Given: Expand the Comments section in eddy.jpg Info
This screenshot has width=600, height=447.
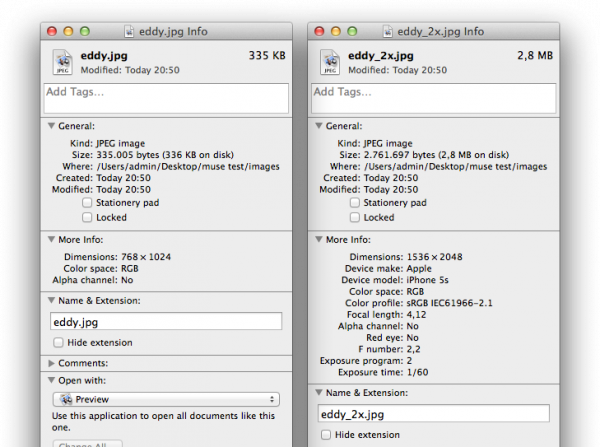Looking at the screenshot, I should click(52, 362).
